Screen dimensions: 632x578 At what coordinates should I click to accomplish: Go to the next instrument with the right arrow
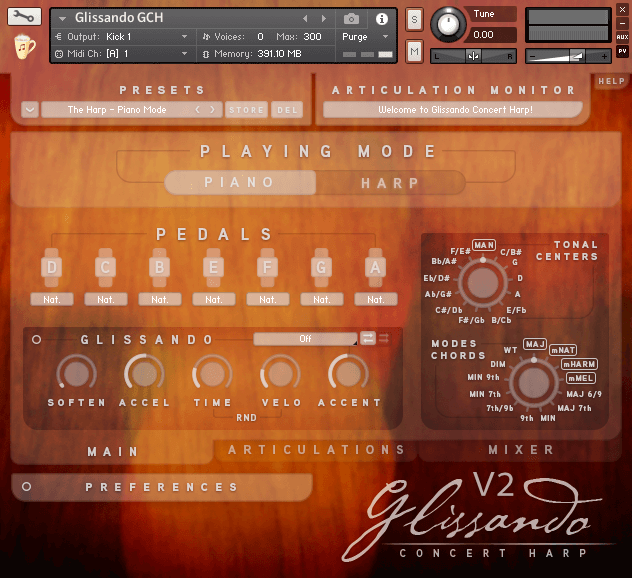pyautogui.click(x=324, y=19)
